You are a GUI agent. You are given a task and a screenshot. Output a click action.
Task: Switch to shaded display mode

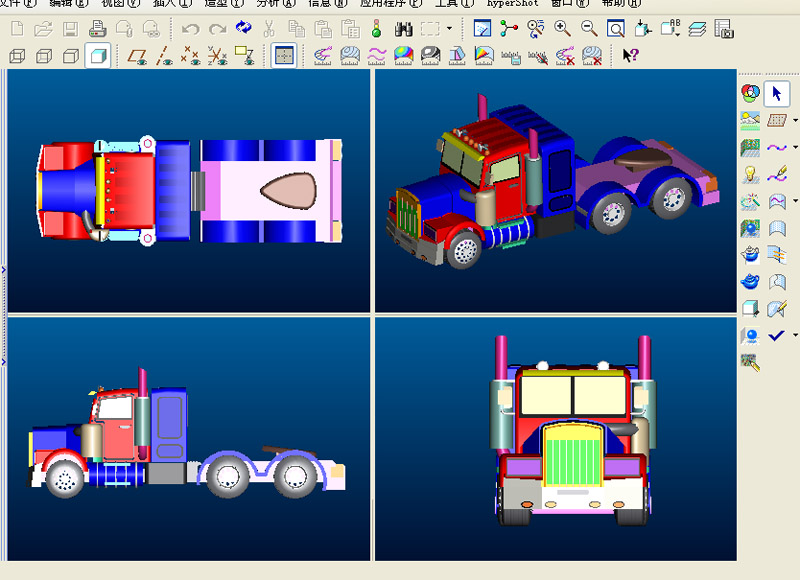point(98,55)
